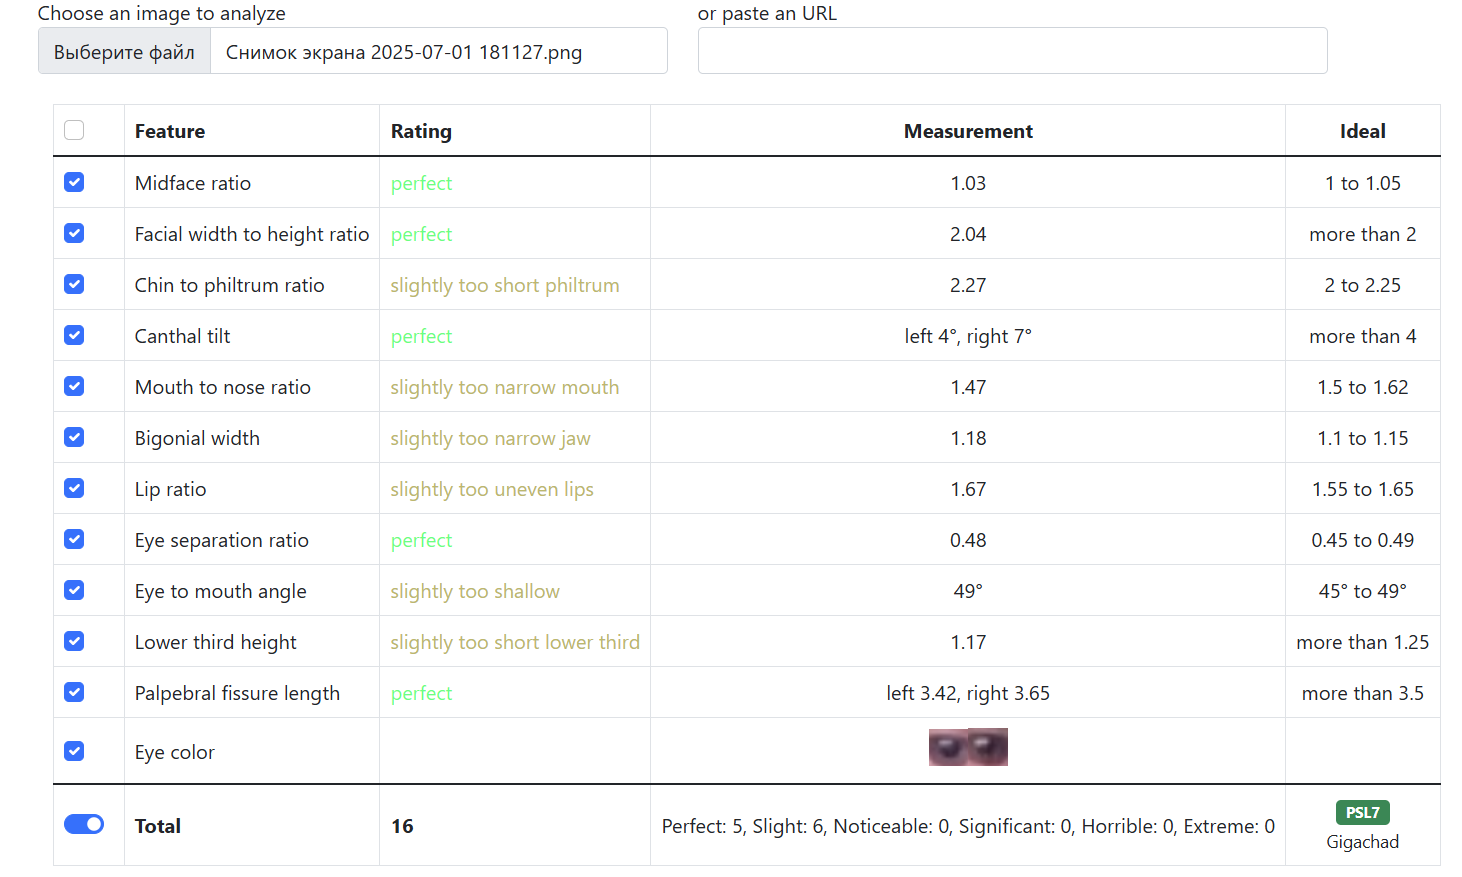Uncheck the Midface ratio checkbox

coord(74,182)
